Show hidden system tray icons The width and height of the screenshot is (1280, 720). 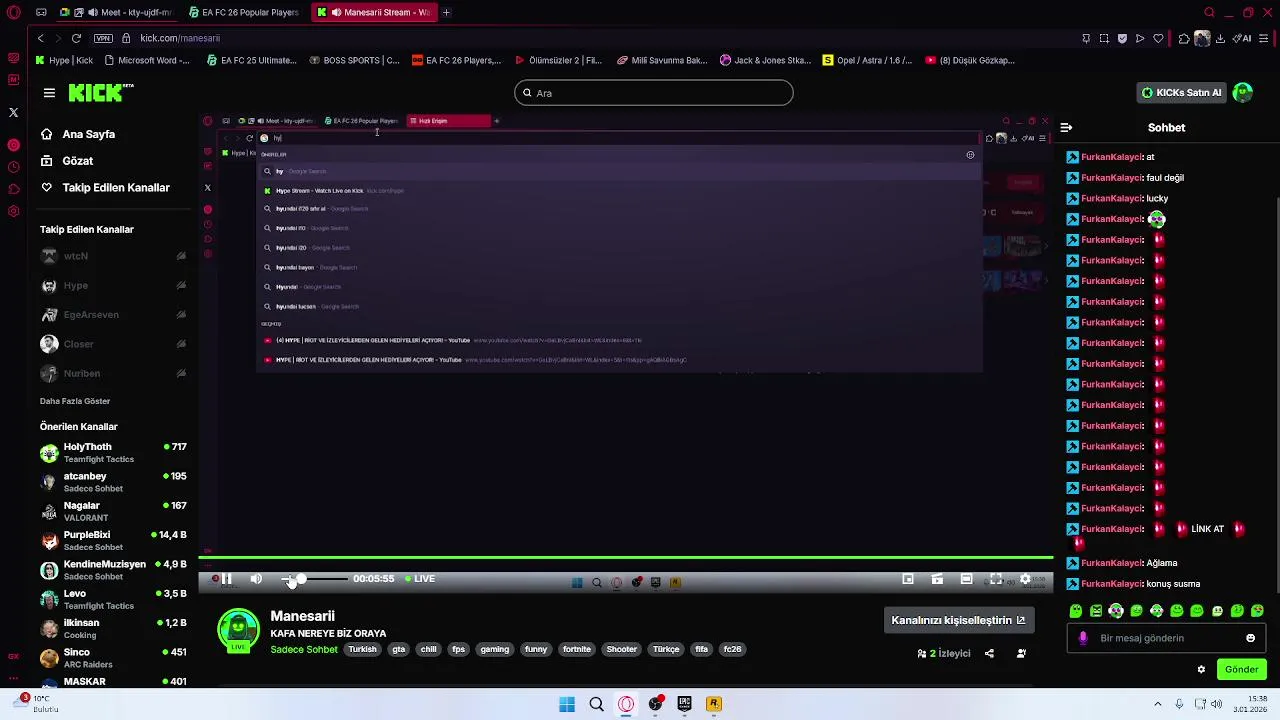tap(1157, 704)
